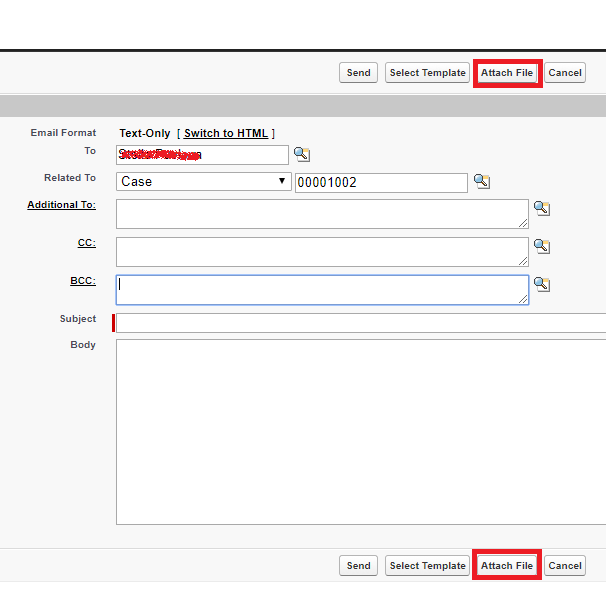
Task: Click the top Select Template button
Action: pyautogui.click(x=427, y=73)
